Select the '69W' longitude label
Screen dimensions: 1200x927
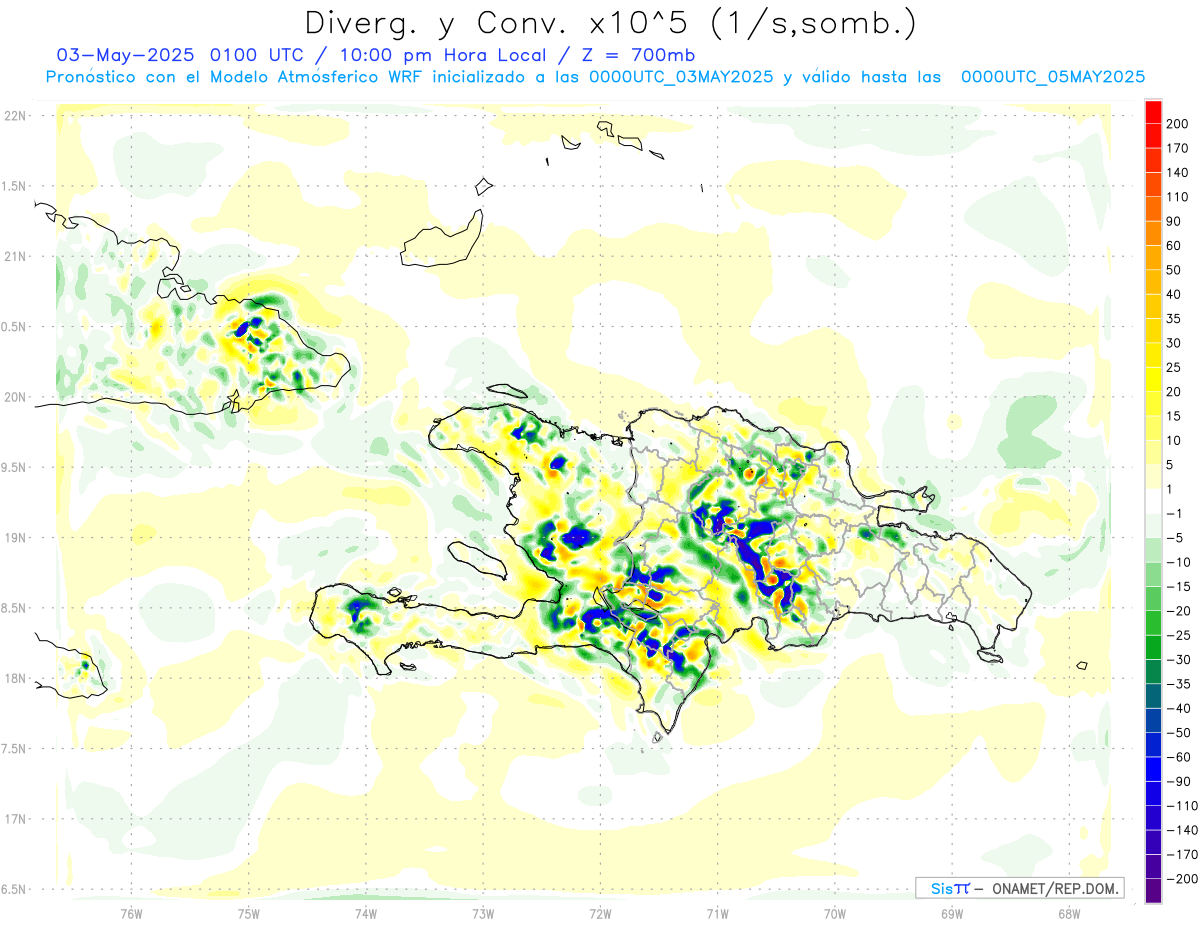point(952,912)
